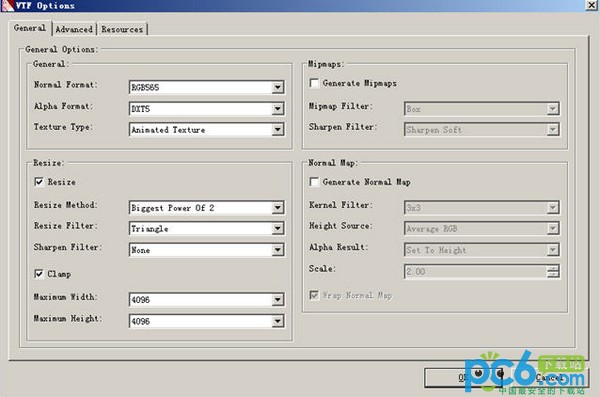Switch to the Advanced tab
The image size is (600, 397).
[x=74, y=29]
